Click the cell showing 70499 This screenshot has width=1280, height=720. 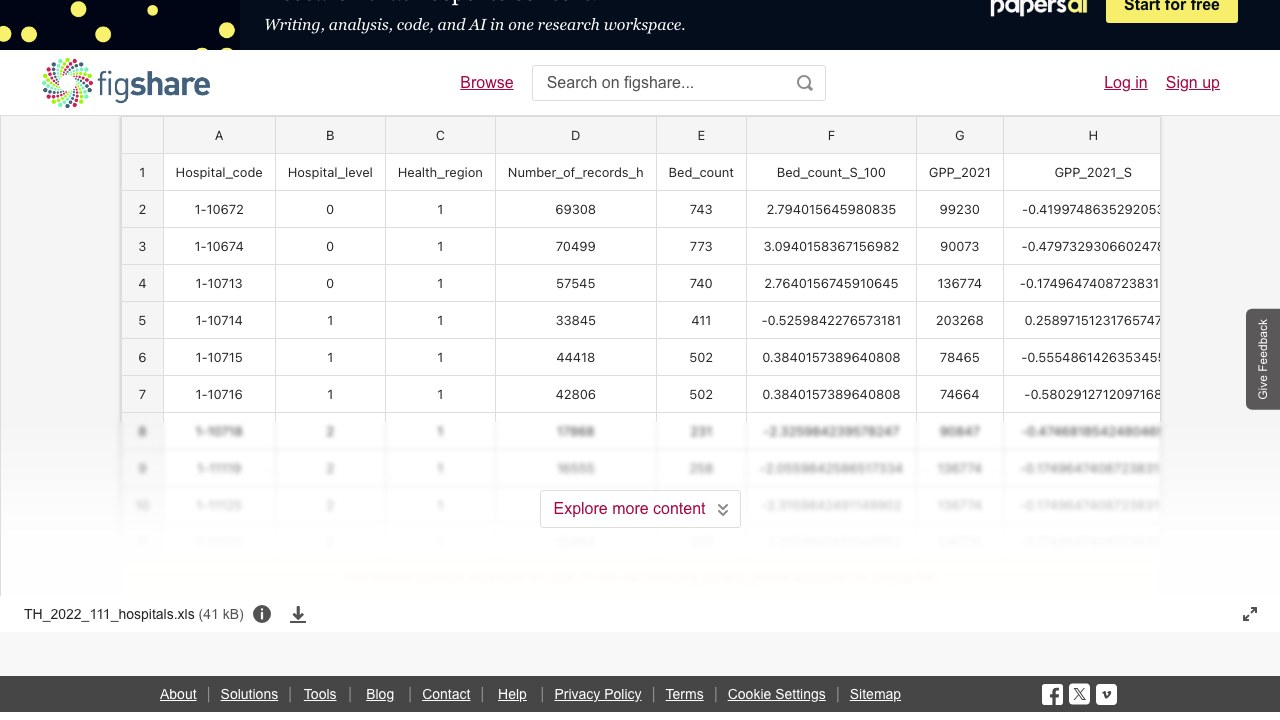(x=576, y=246)
